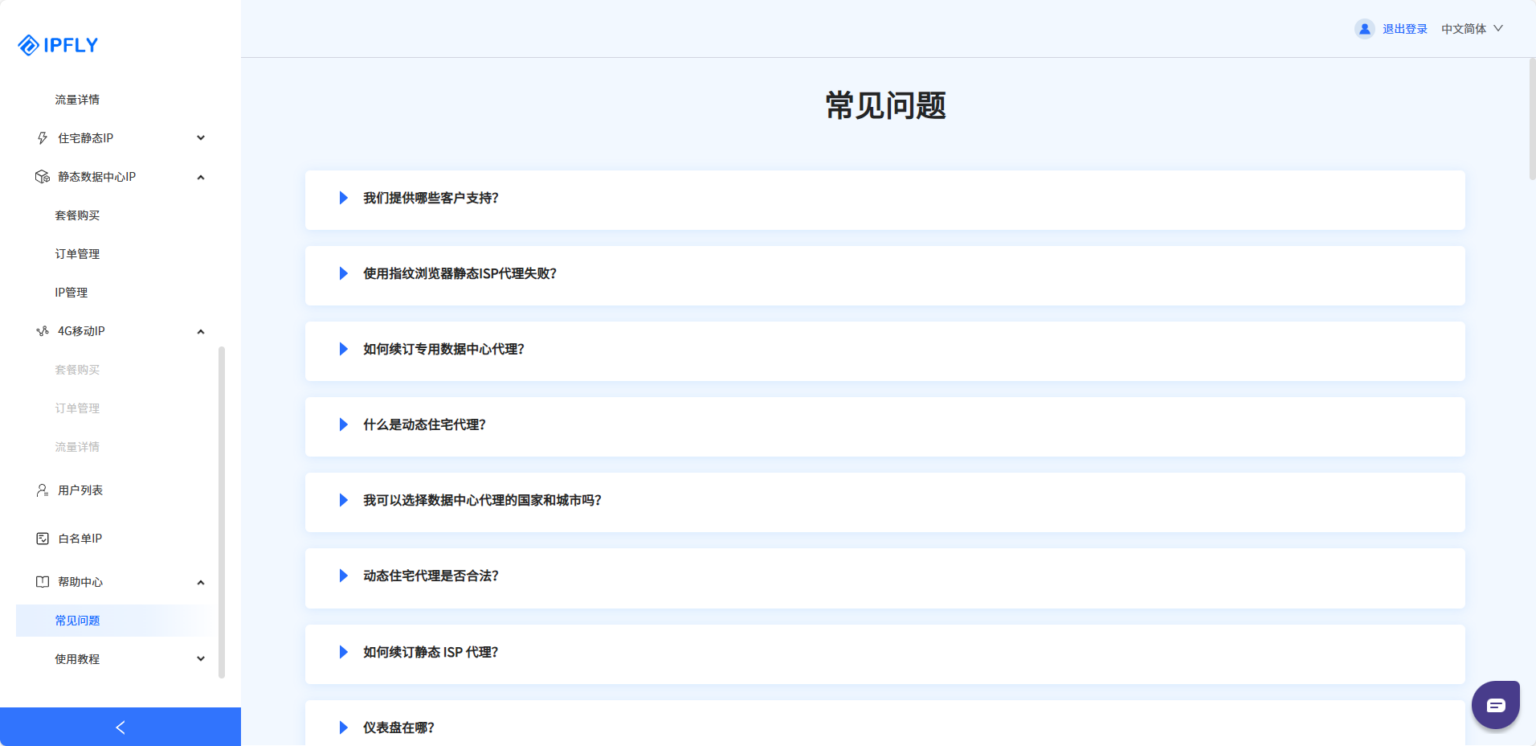
Task: Open the 常见问题 menu item
Action: coord(78,620)
